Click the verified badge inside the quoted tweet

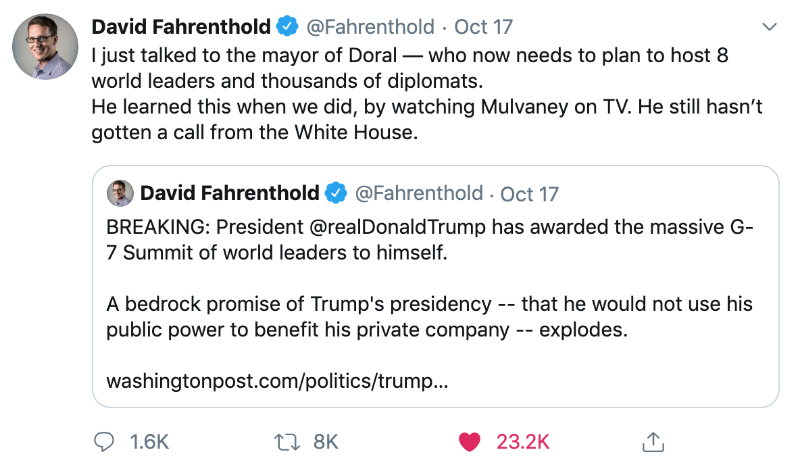tap(336, 193)
